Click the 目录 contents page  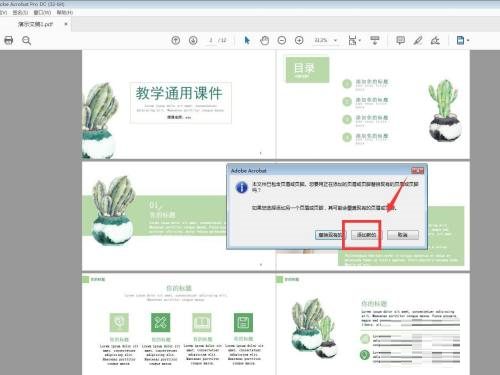coord(373,105)
